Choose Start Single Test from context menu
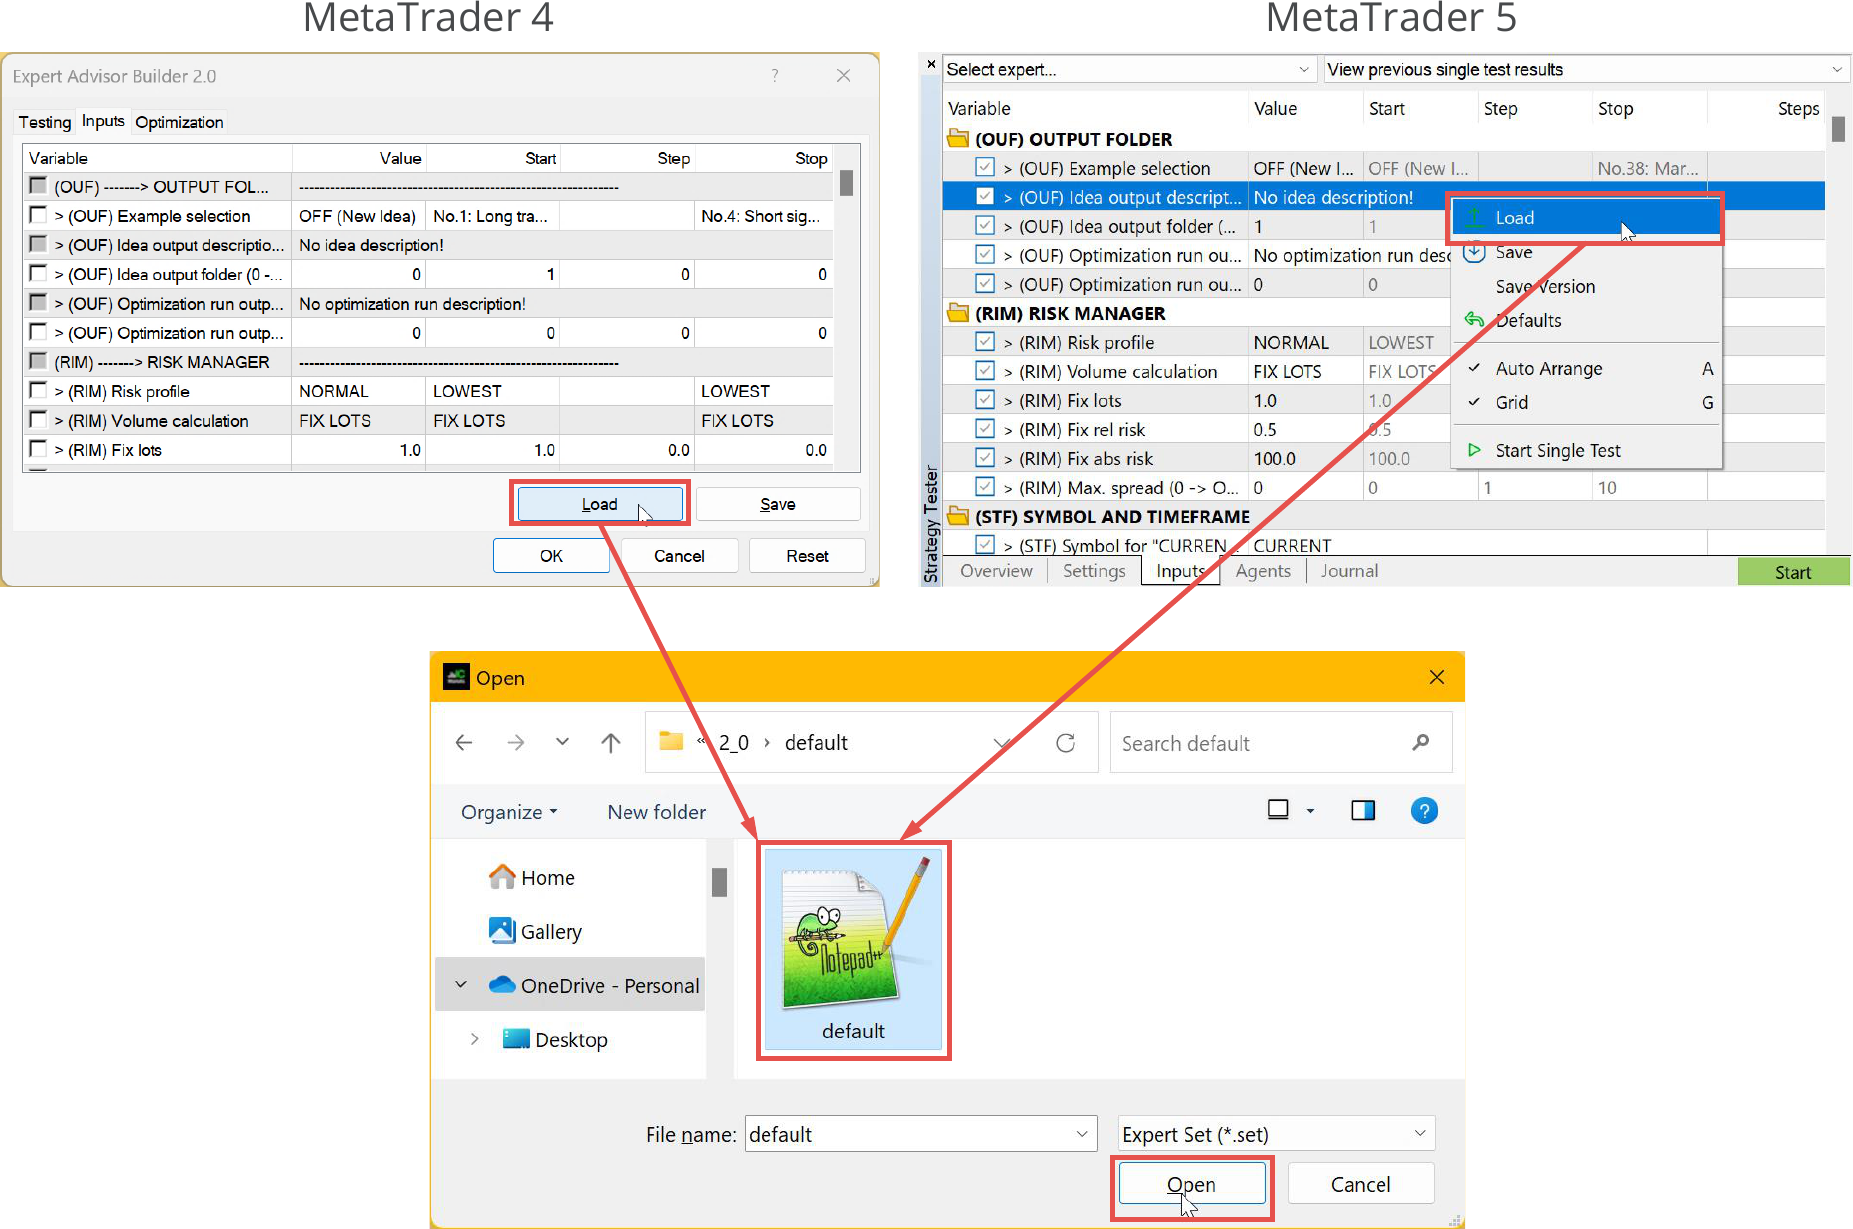The height and width of the screenshot is (1229, 1853). click(x=1586, y=451)
